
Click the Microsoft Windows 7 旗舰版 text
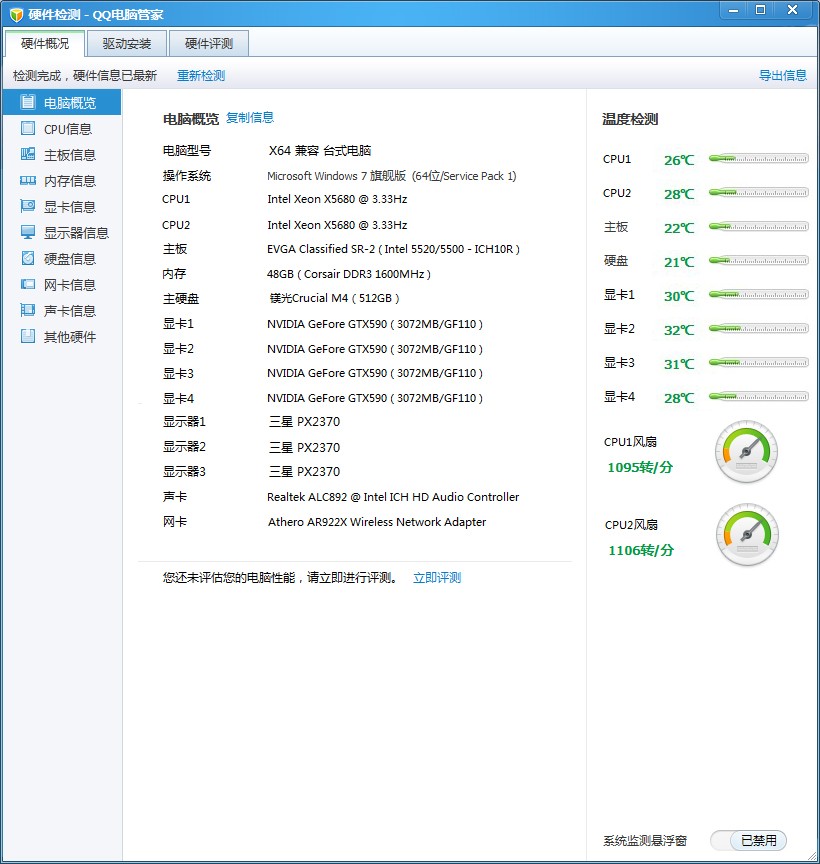(x=392, y=176)
